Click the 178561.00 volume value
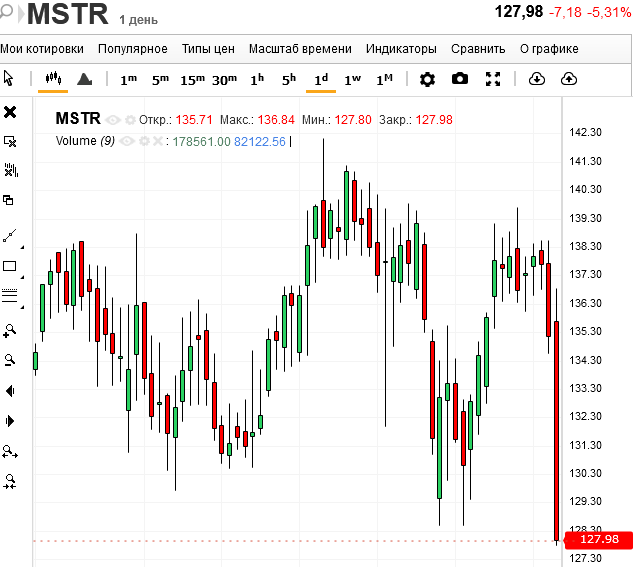Viewport: 633px width, 567px height. (x=201, y=142)
